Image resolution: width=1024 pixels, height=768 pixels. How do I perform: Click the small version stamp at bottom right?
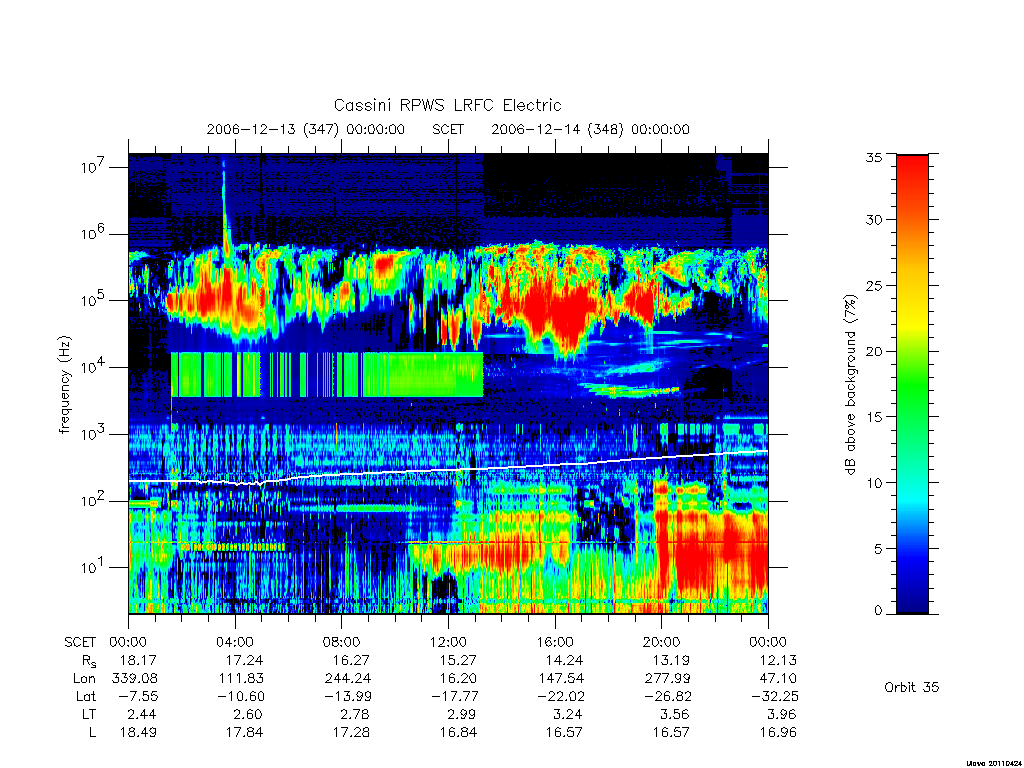993,762
